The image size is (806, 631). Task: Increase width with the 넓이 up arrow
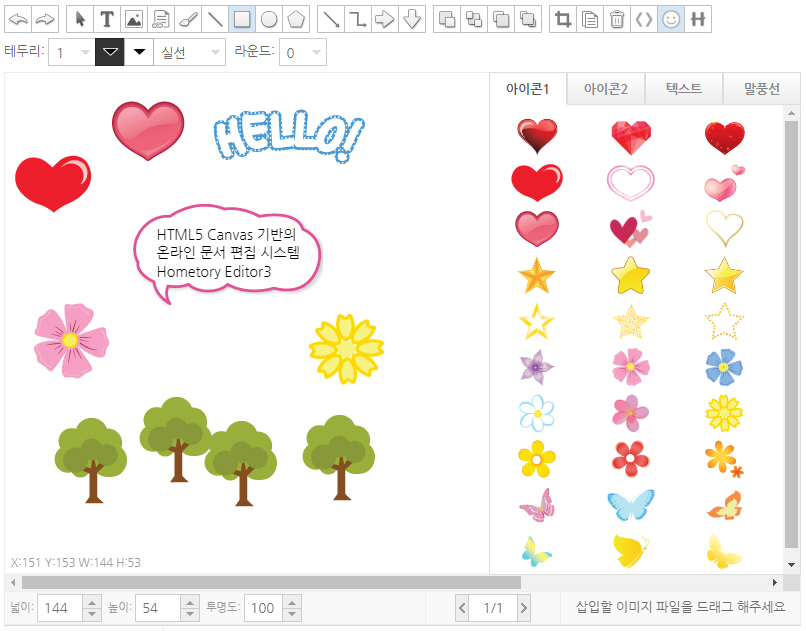pos(92,603)
